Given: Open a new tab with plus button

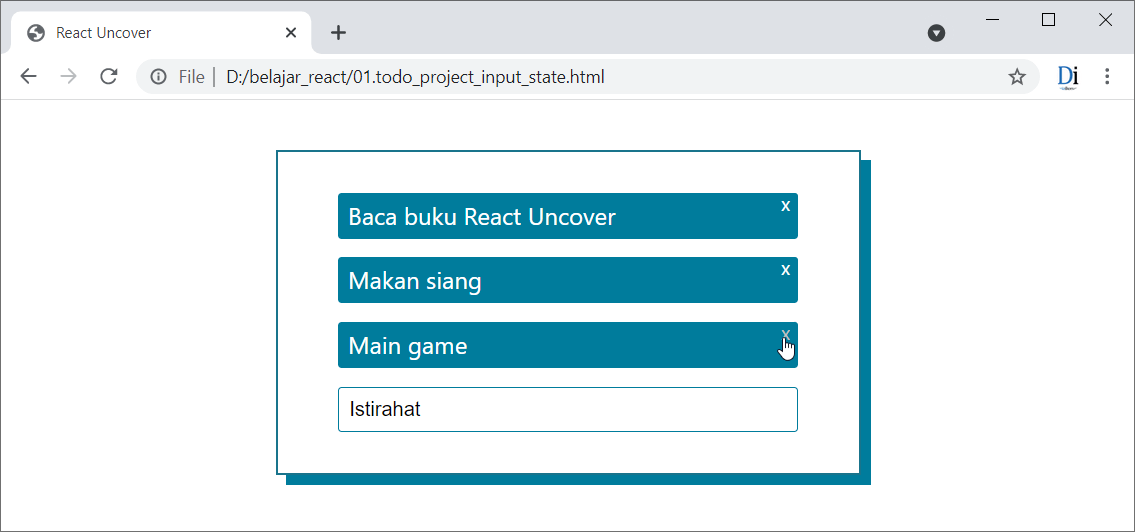Looking at the screenshot, I should coord(338,33).
